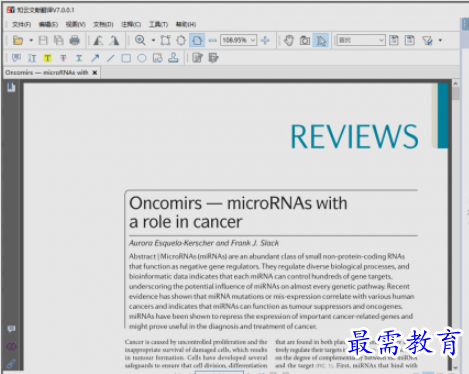Open the comments side panel icon
469x374 pixels.
(x=11, y=329)
